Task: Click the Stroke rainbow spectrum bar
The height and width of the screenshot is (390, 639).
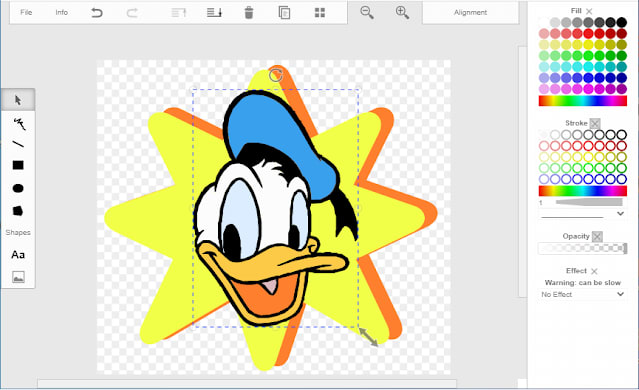Action: (582, 191)
